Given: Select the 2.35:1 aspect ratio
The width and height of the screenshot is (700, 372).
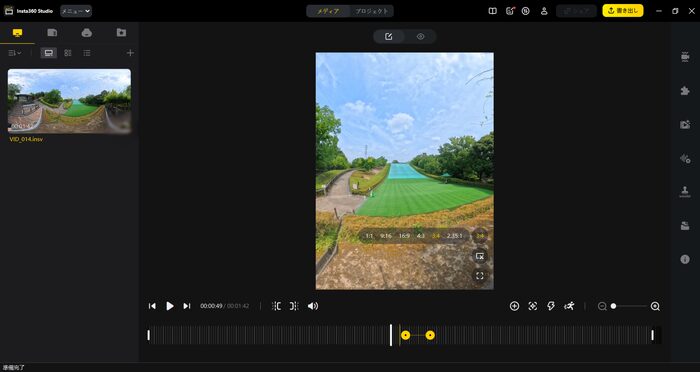Looking at the screenshot, I should [454, 236].
